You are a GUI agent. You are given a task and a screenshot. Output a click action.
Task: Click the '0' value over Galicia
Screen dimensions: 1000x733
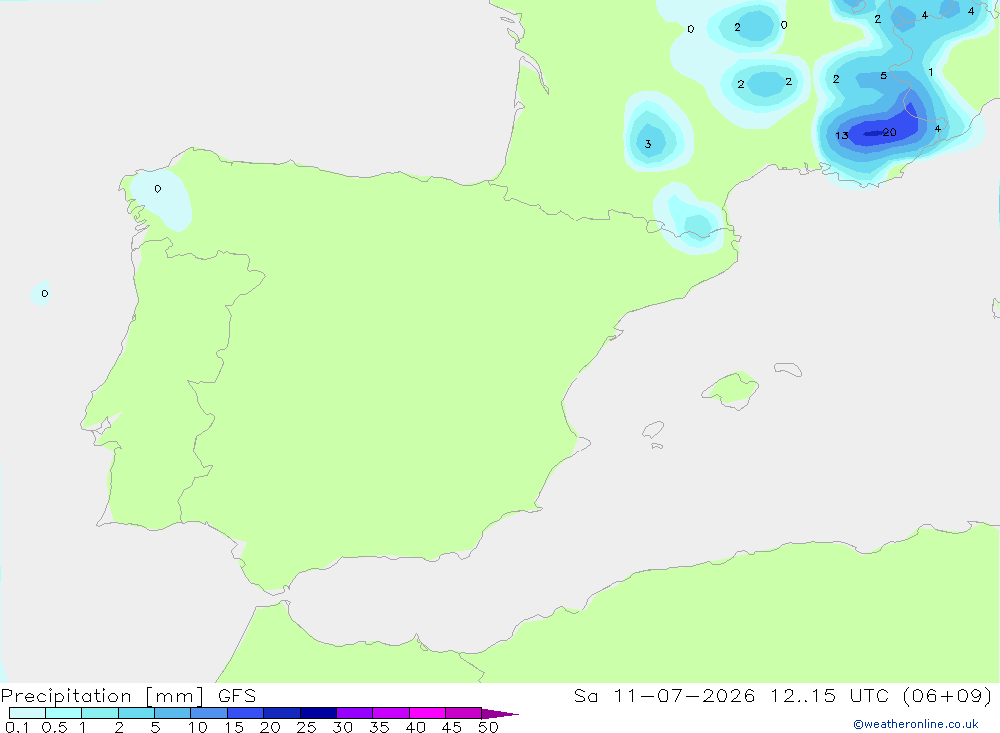(158, 189)
